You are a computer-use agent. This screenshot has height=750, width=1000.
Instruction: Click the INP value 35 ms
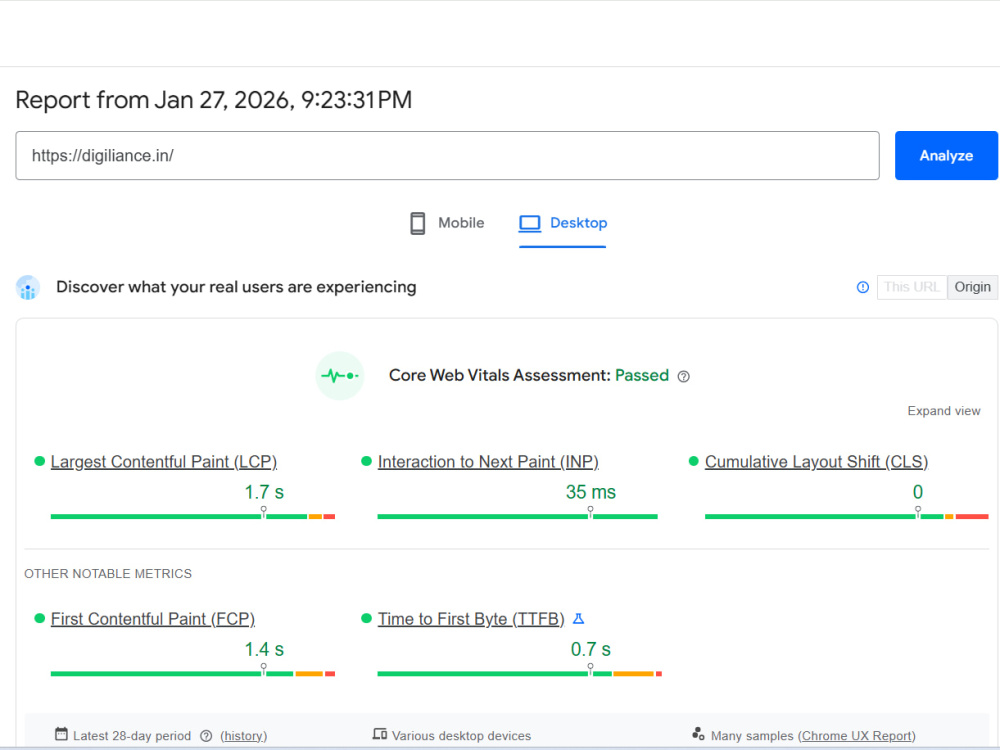pyautogui.click(x=591, y=492)
